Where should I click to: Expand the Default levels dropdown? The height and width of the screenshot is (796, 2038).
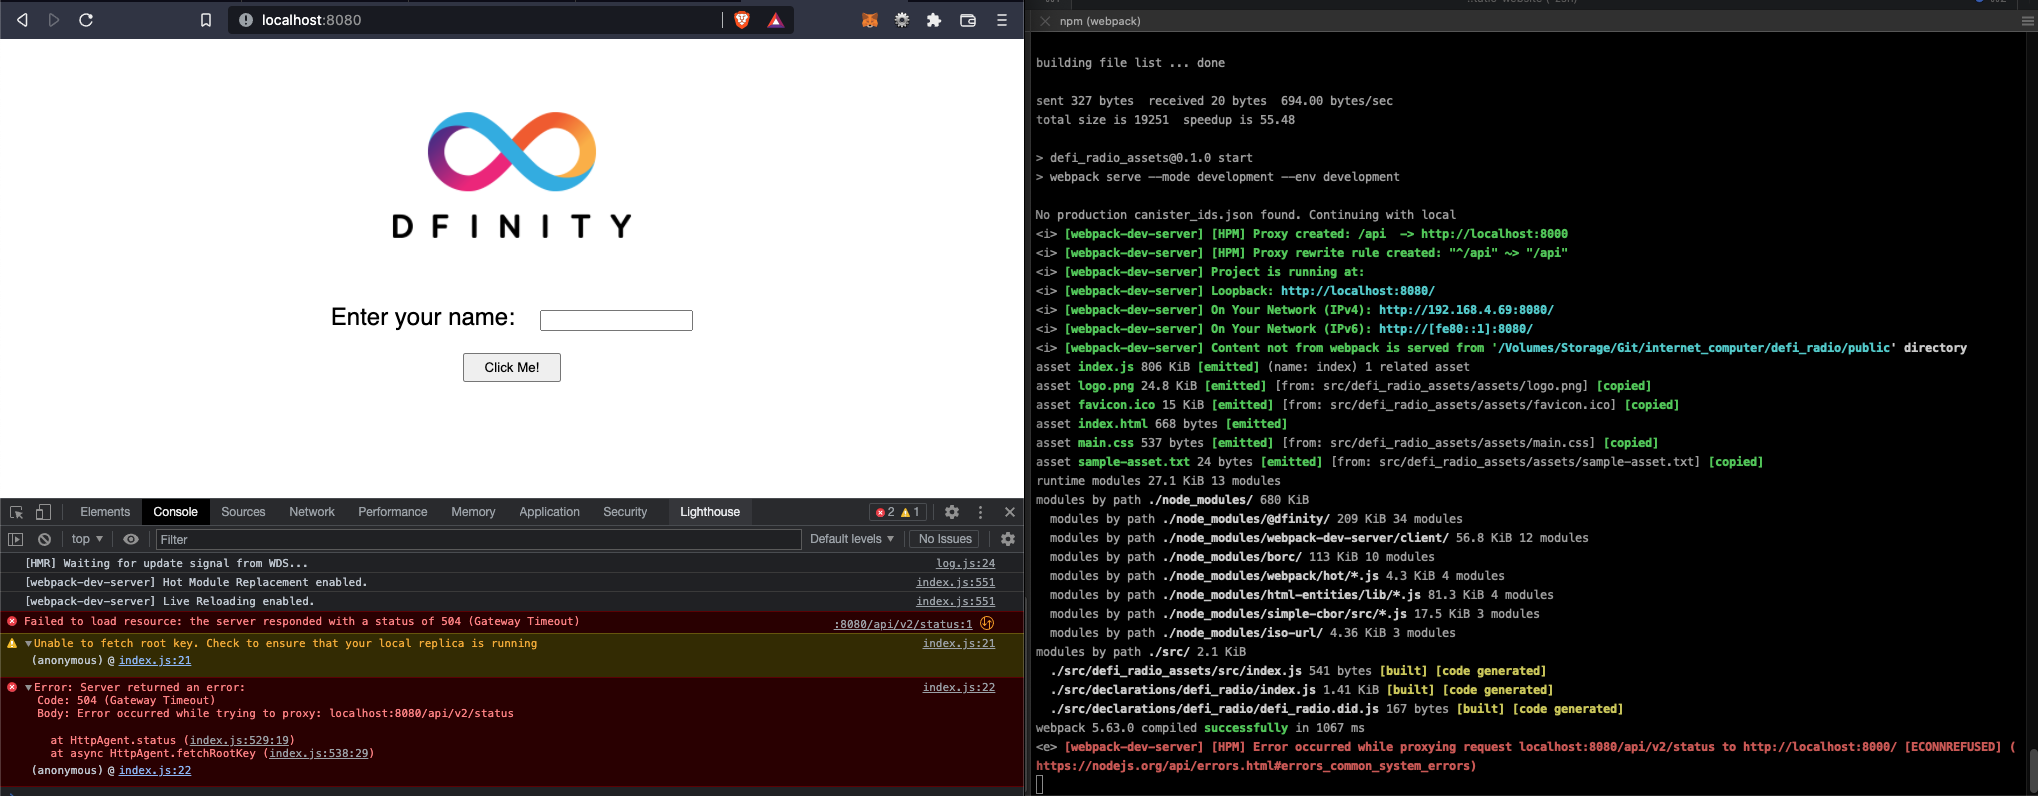coord(851,539)
